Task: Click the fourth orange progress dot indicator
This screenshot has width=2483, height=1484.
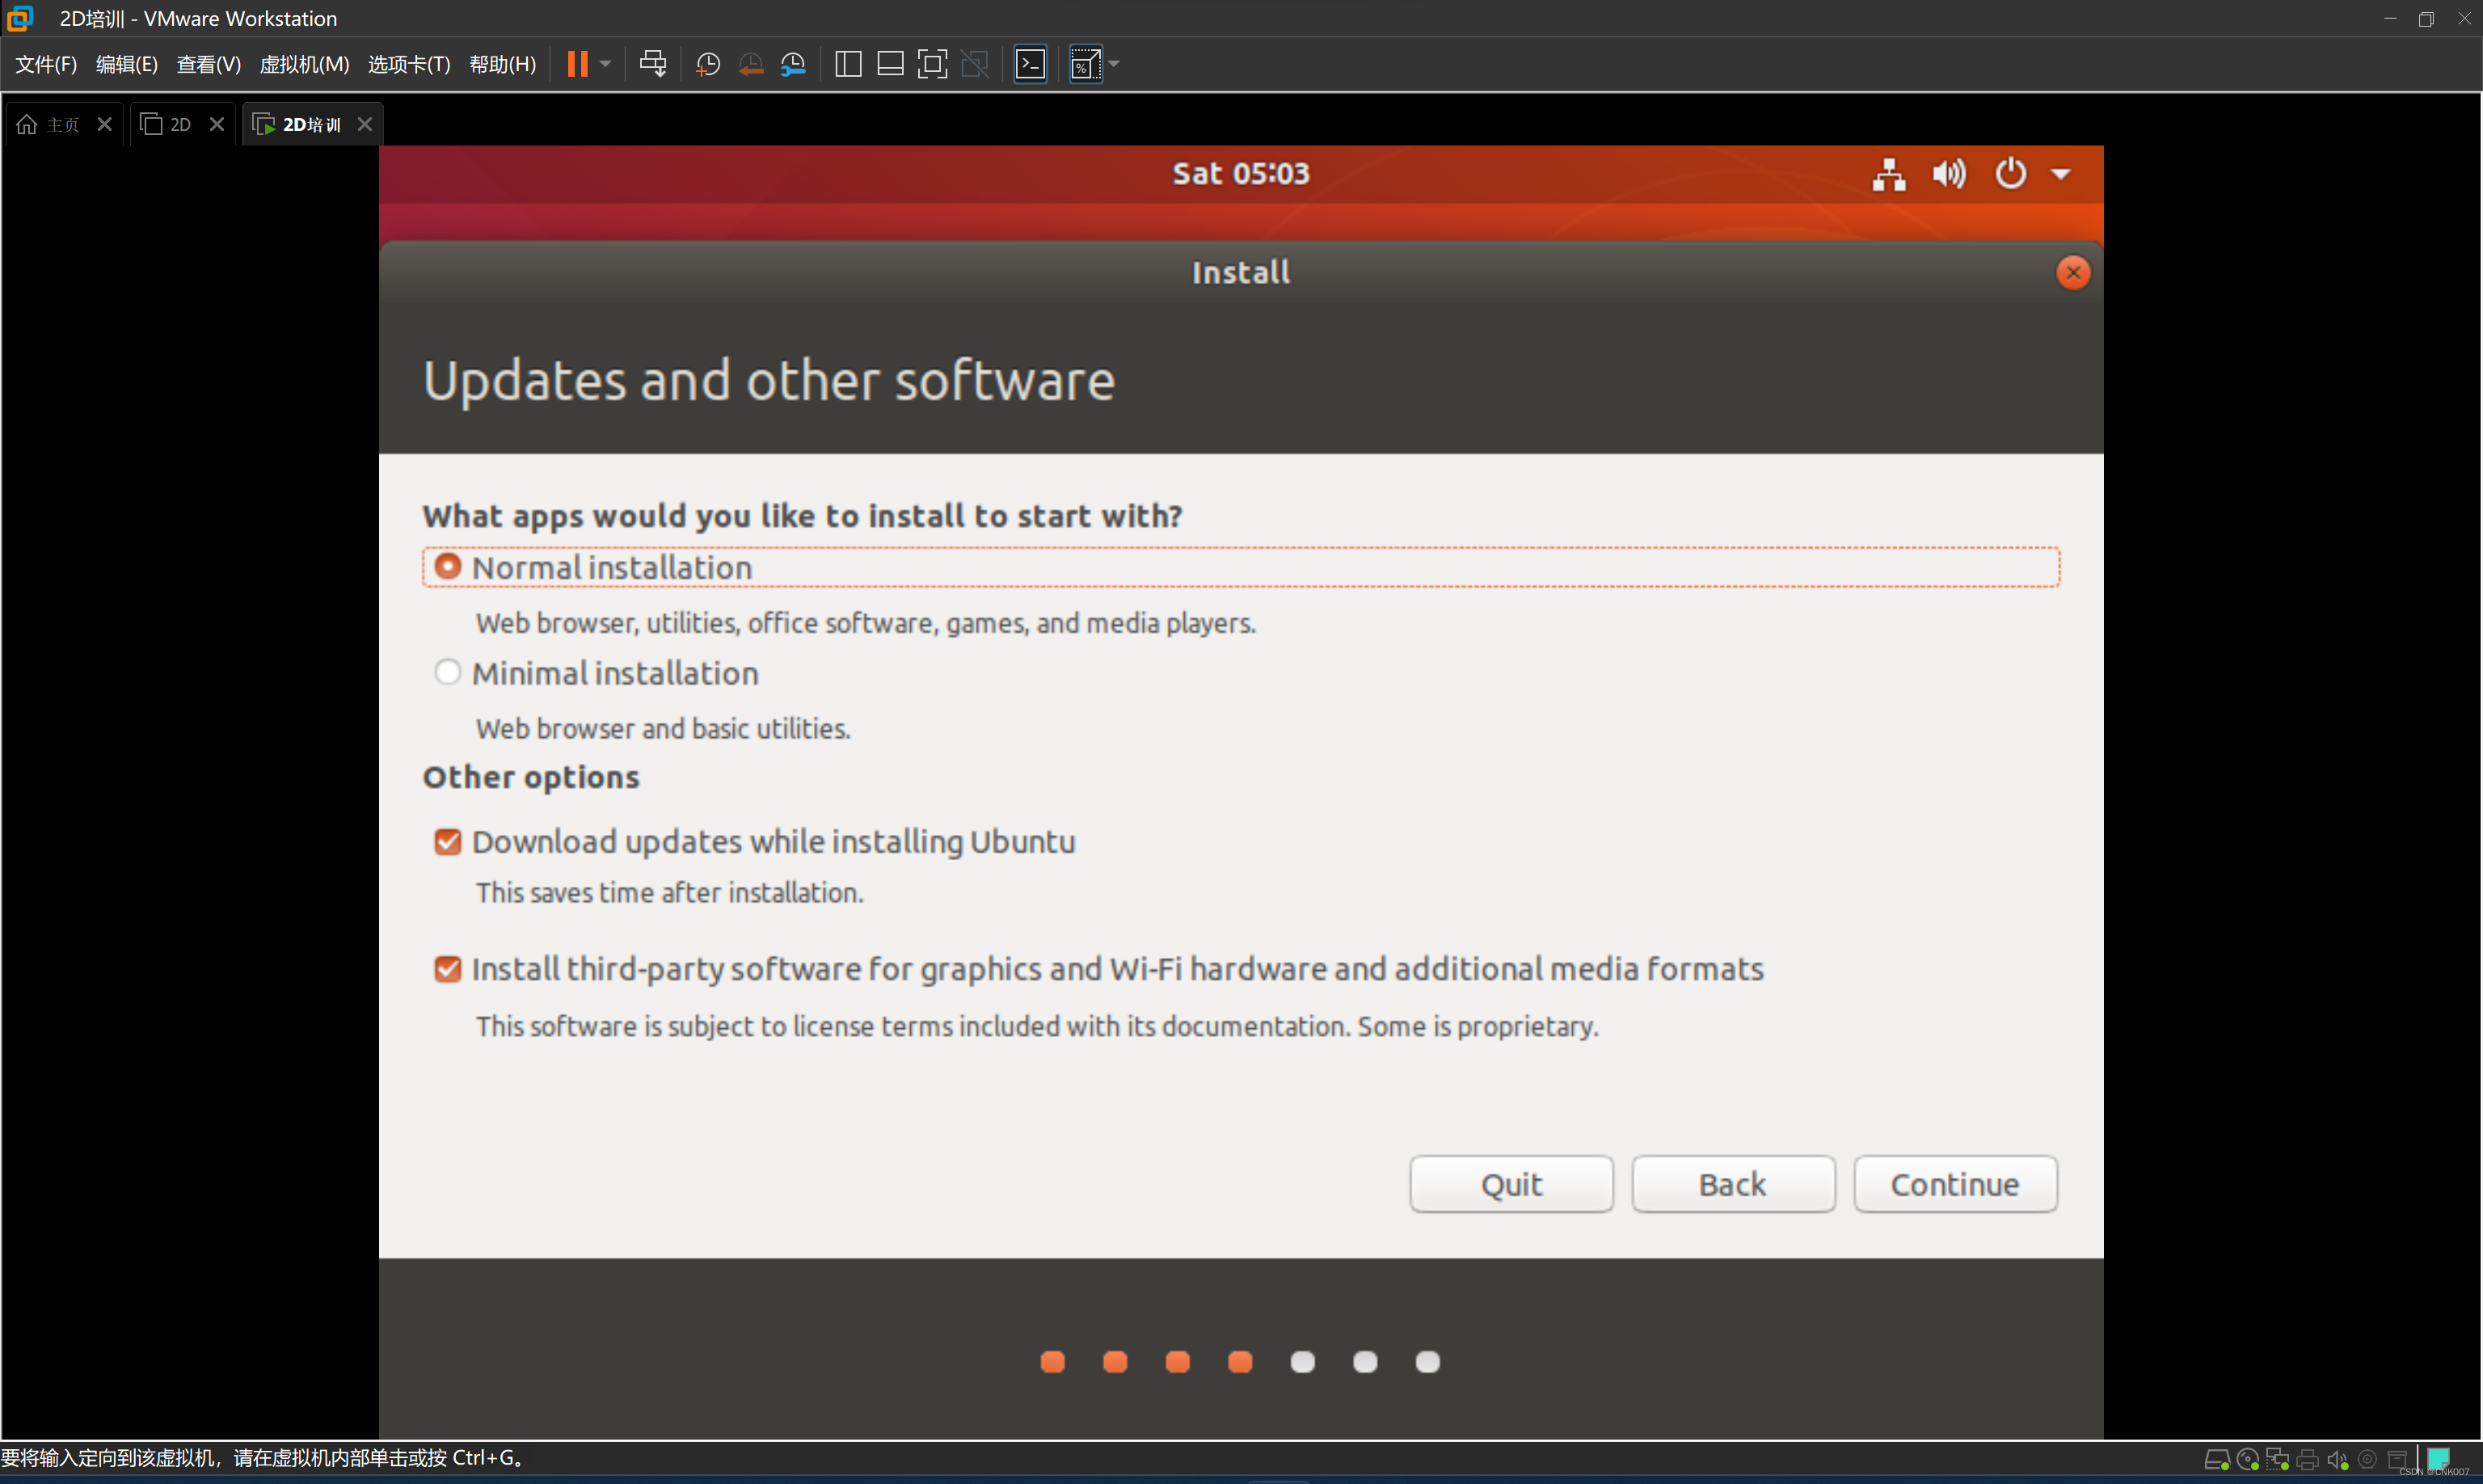Action: [1239, 1361]
